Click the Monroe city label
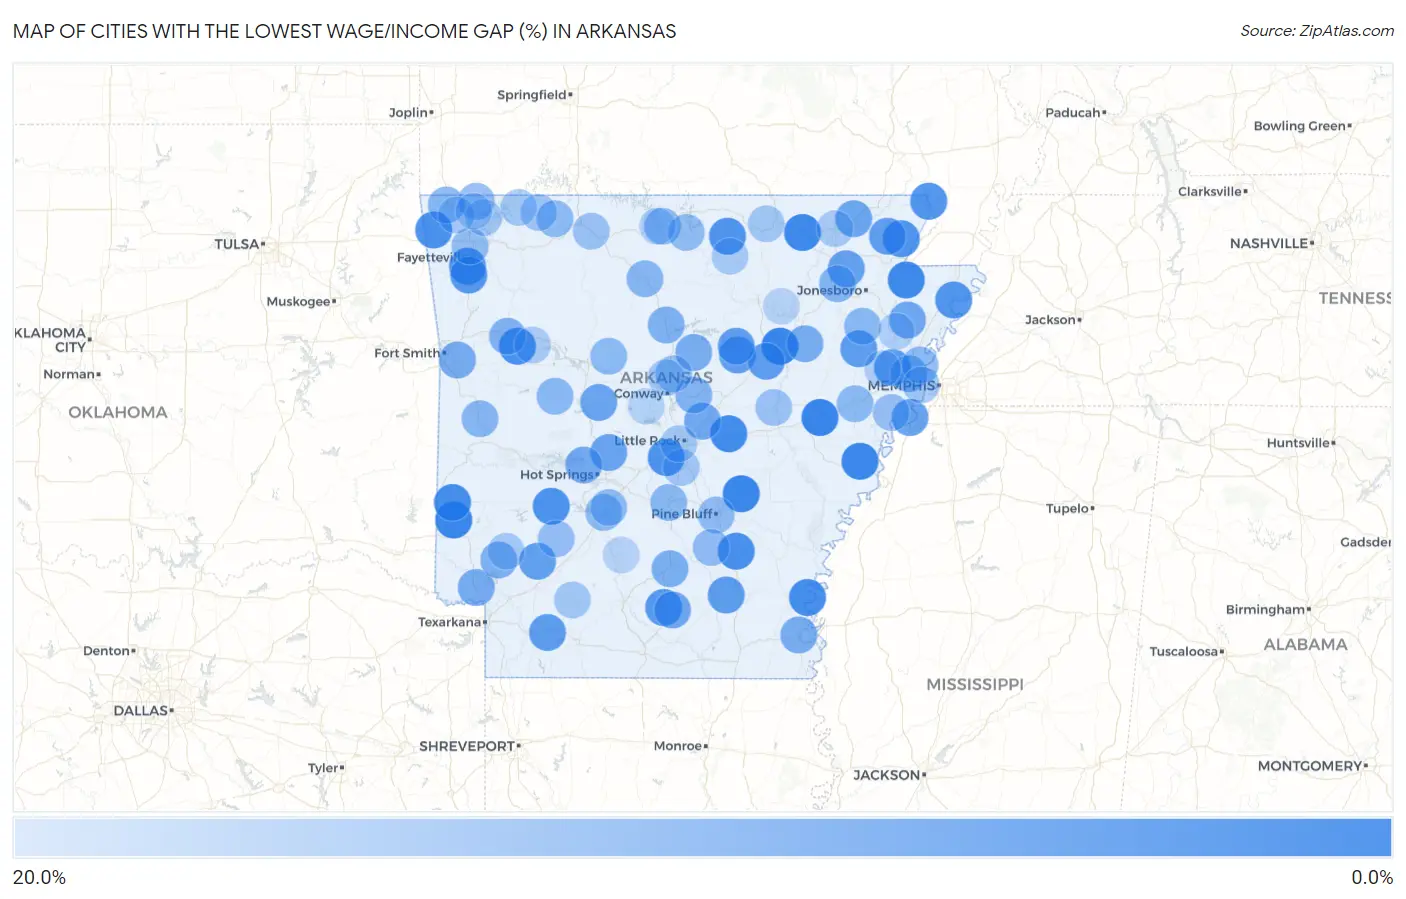This screenshot has height=899, width=1406. 678,746
